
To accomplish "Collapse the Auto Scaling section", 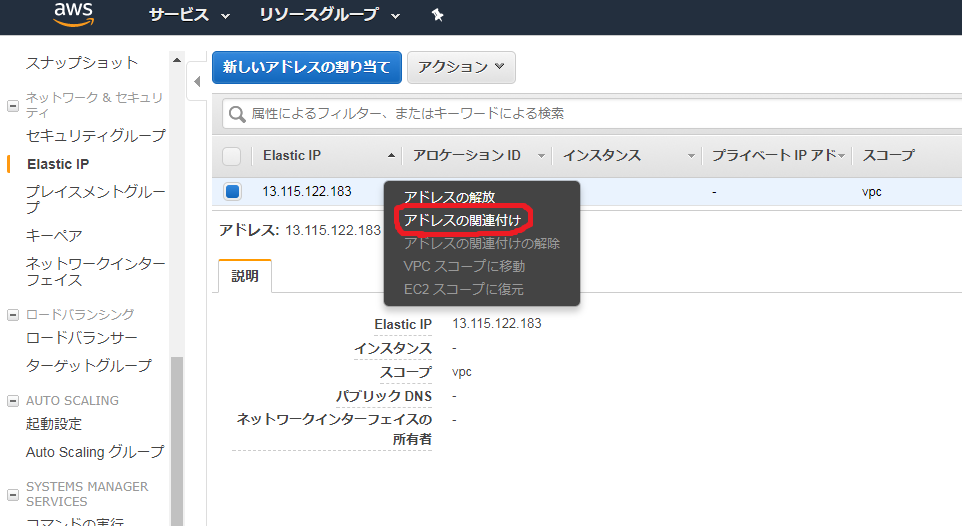I will click(x=13, y=401).
